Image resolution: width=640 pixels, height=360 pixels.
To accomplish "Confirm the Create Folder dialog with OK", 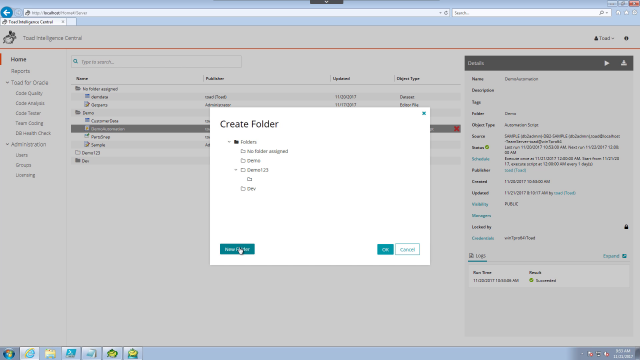I will [385, 249].
